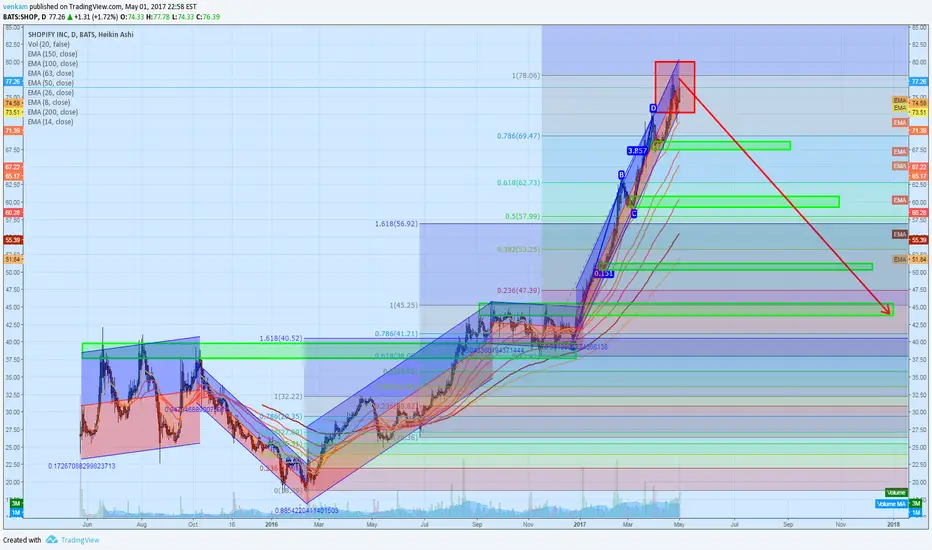Click the '1.618(56.92)' extension label
The image size is (932, 550).
tap(396, 224)
